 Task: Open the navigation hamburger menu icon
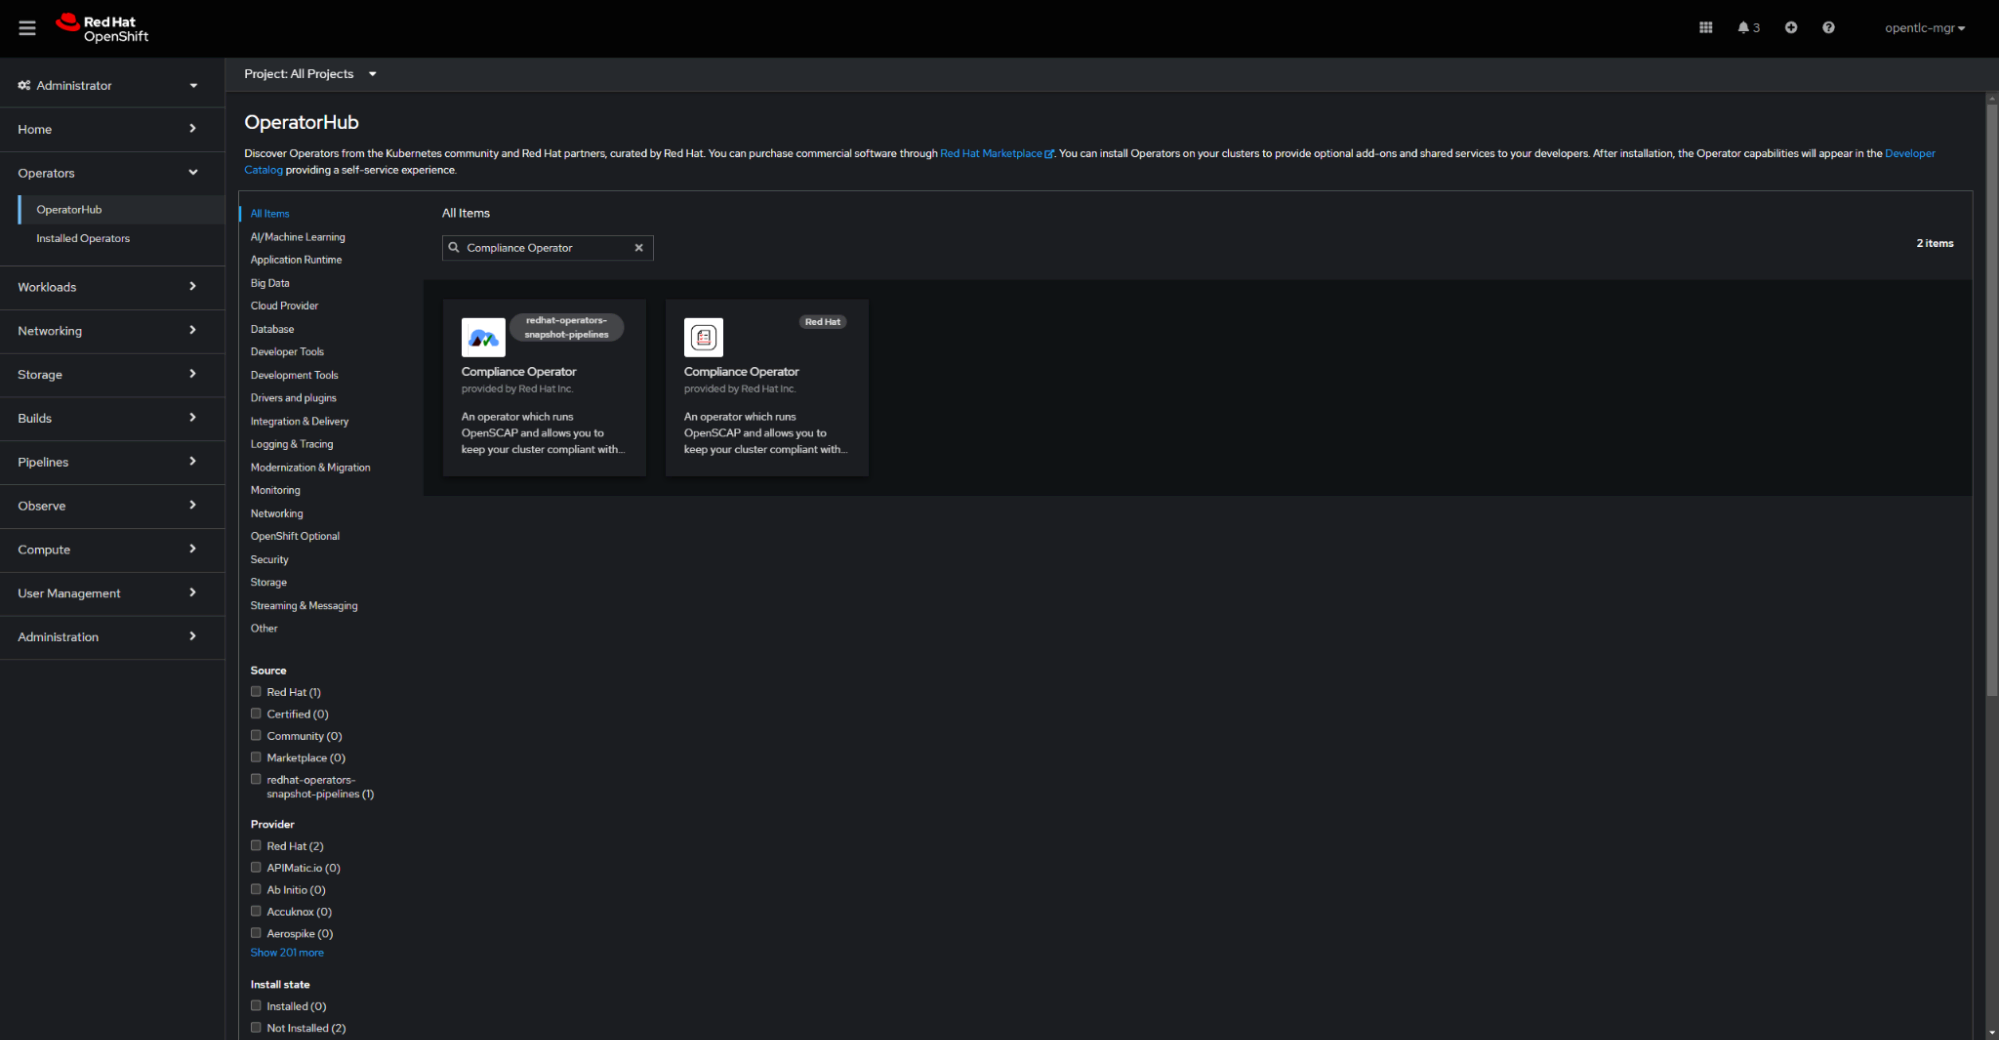click(27, 27)
